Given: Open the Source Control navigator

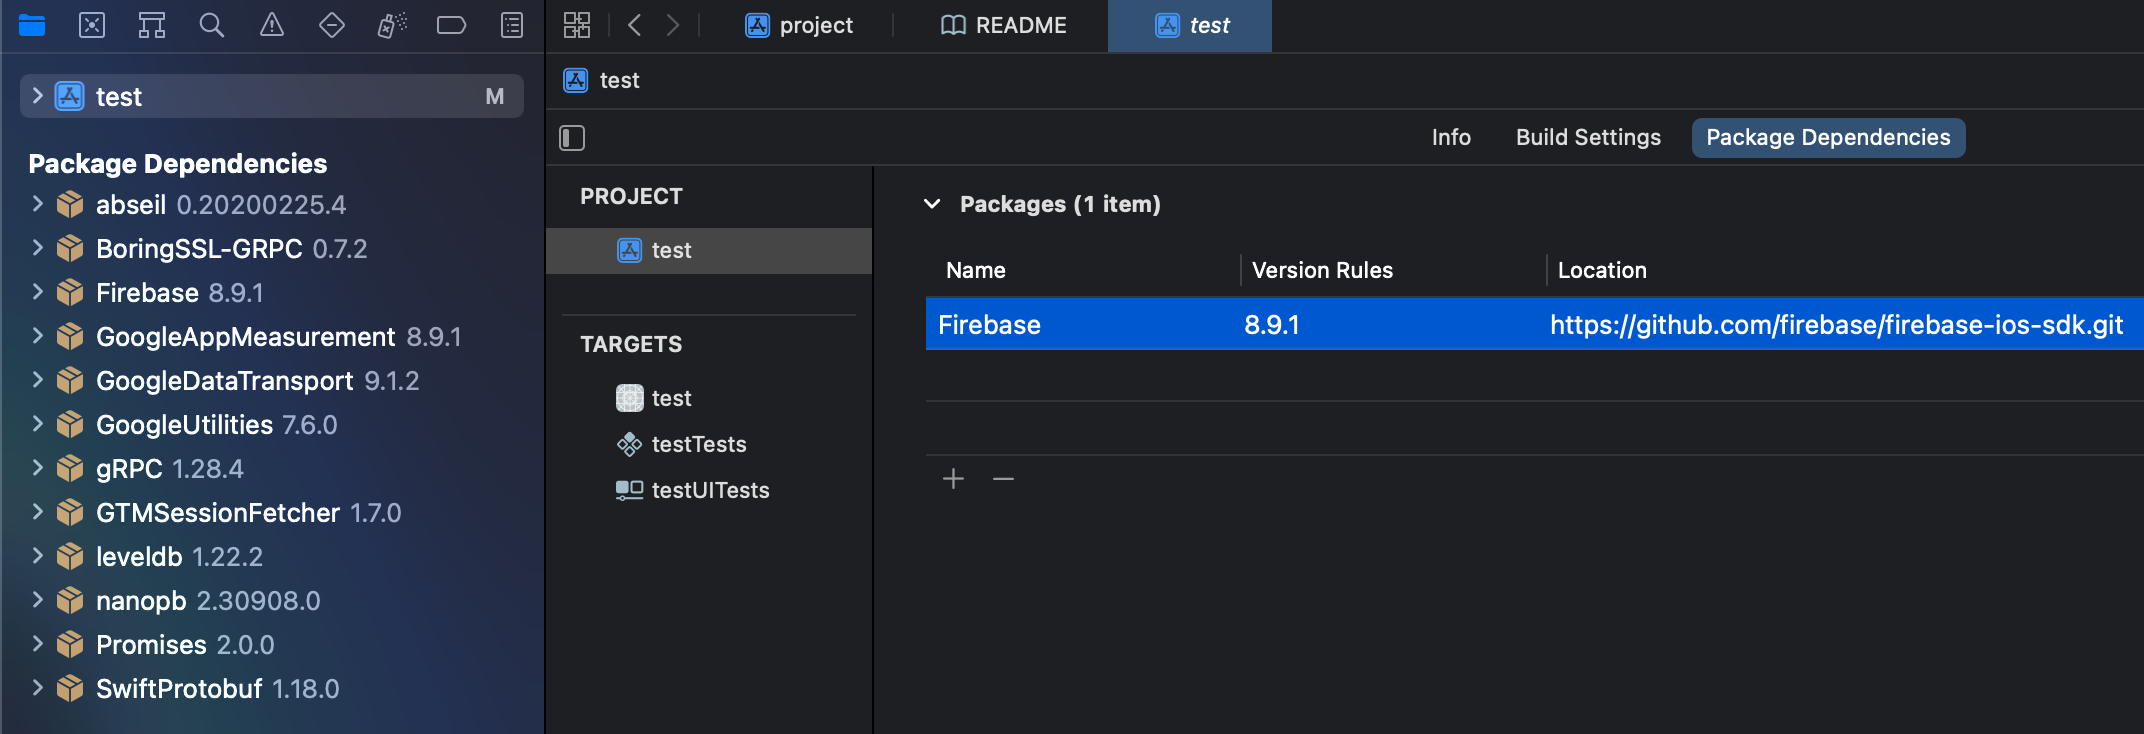Looking at the screenshot, I should click(92, 25).
